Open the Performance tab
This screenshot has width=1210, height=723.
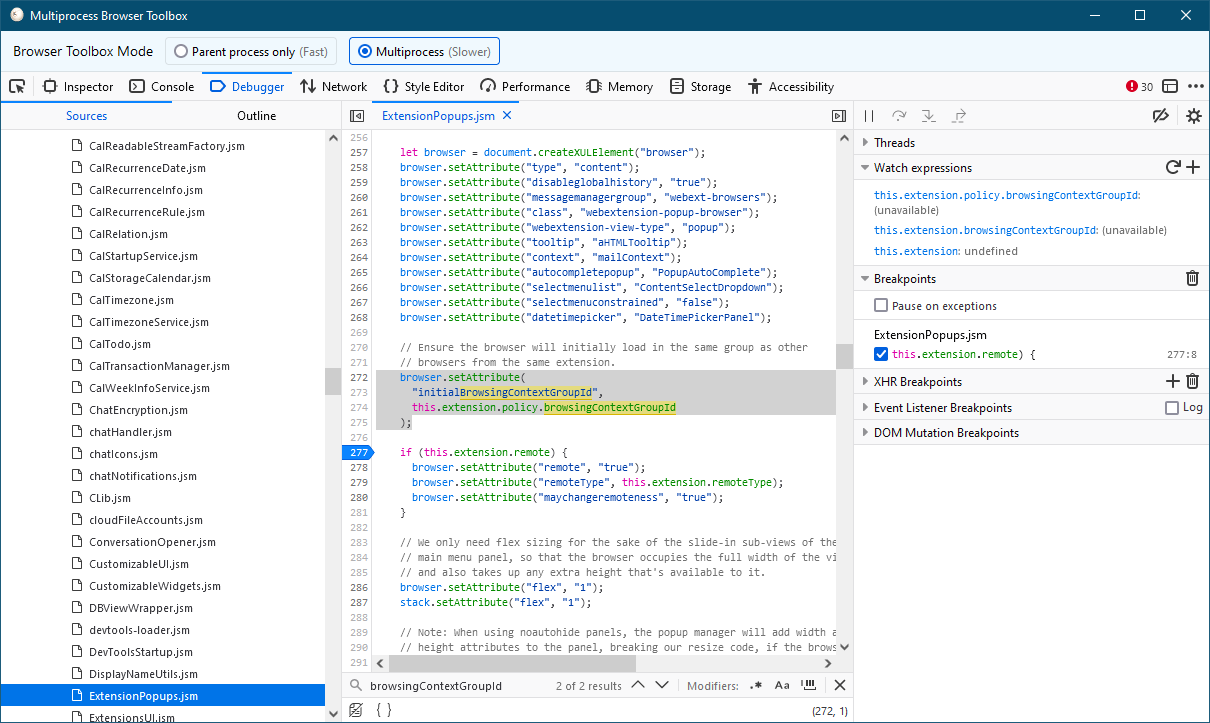click(525, 87)
